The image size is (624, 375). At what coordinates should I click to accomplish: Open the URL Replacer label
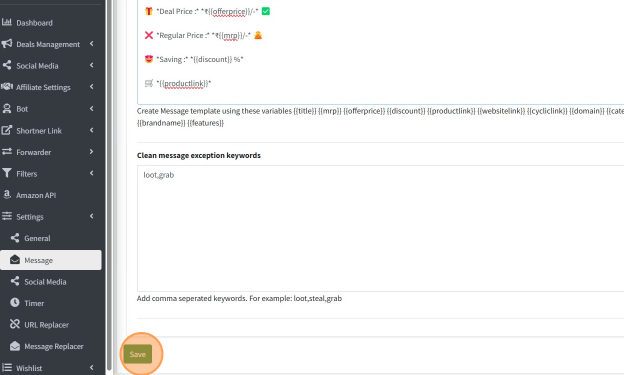(x=47, y=324)
